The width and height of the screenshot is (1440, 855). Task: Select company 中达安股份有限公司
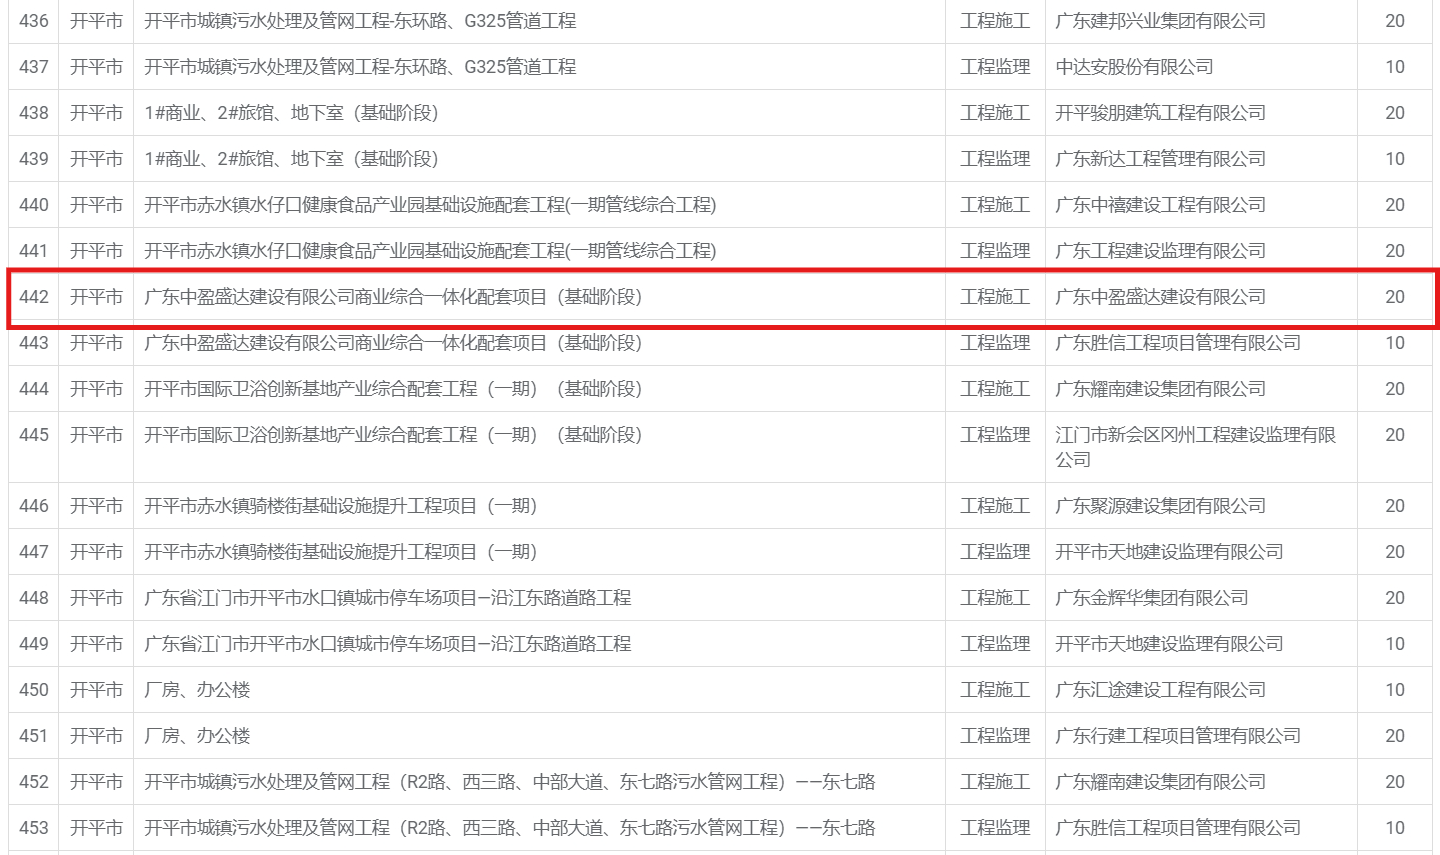click(x=1134, y=67)
